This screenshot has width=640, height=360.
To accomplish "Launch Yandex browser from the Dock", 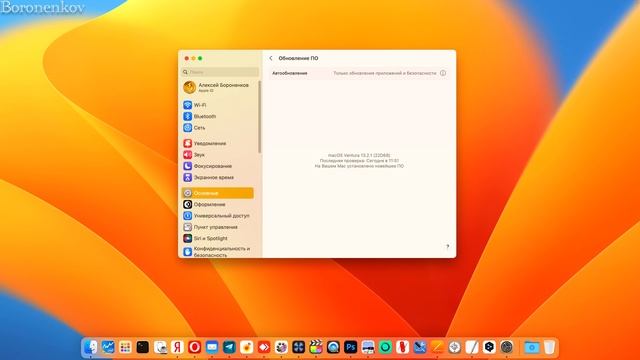I will click(177, 347).
